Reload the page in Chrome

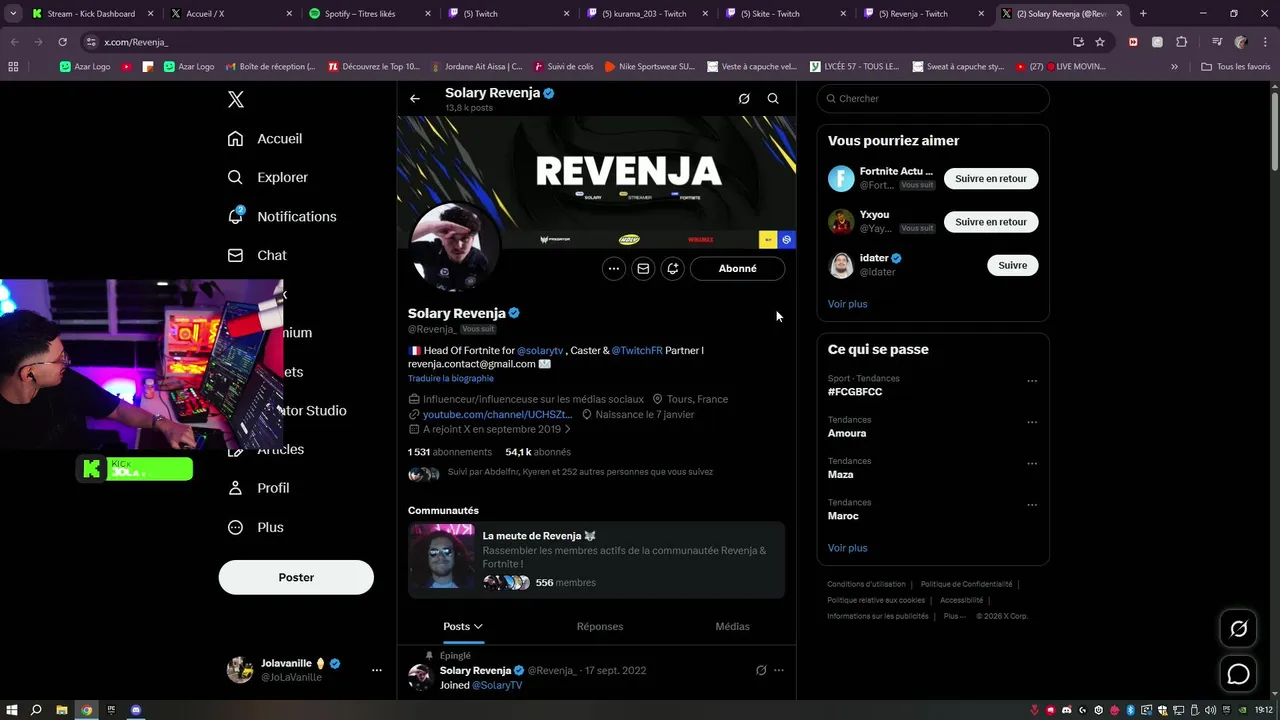tap(62, 42)
